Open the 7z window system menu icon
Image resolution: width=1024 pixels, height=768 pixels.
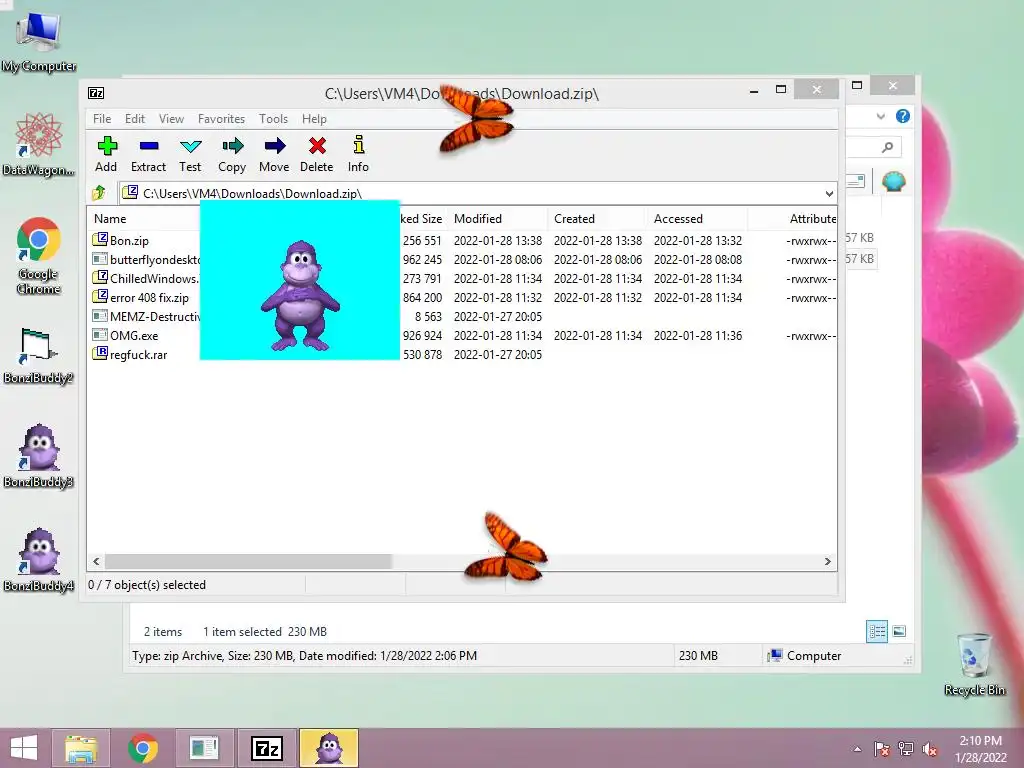pyautogui.click(x=96, y=93)
